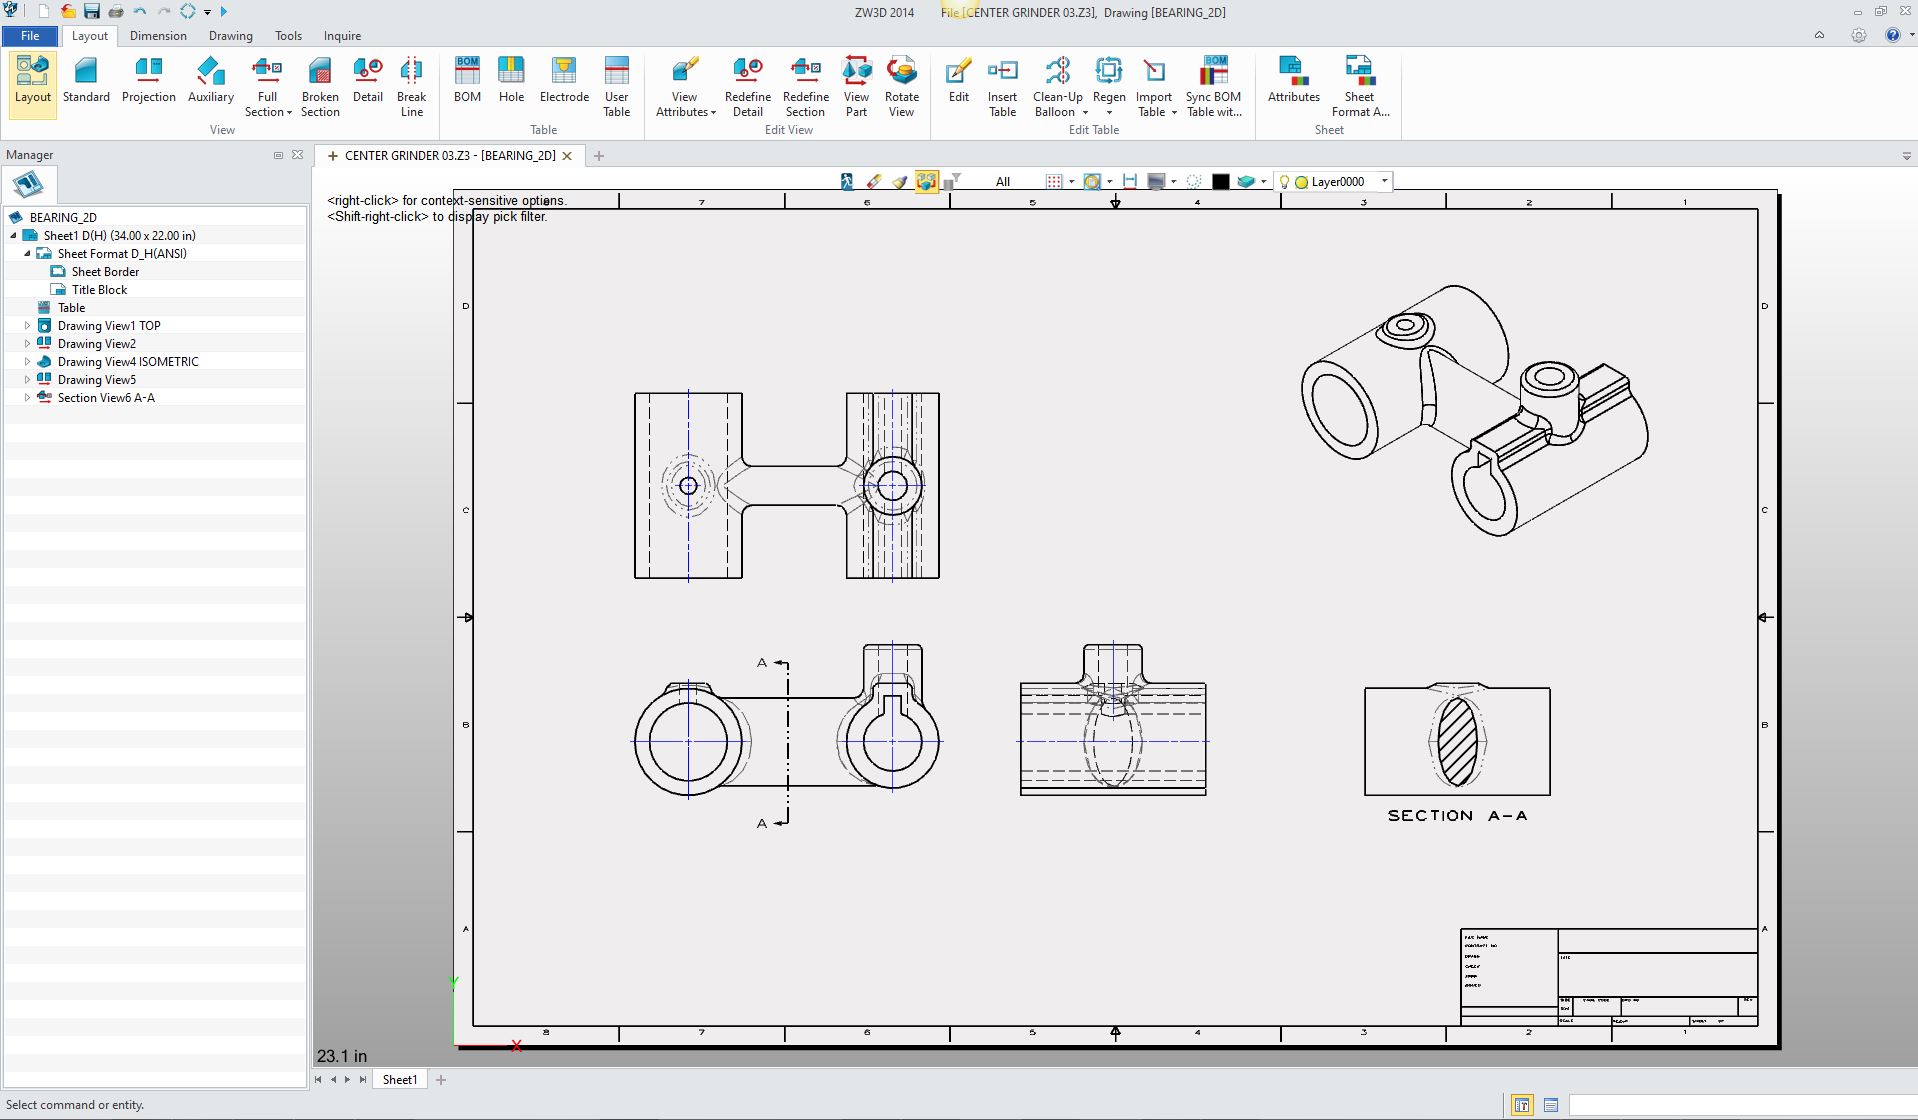Expand the Drawing View2 node
The image size is (1918, 1120).
click(27, 344)
